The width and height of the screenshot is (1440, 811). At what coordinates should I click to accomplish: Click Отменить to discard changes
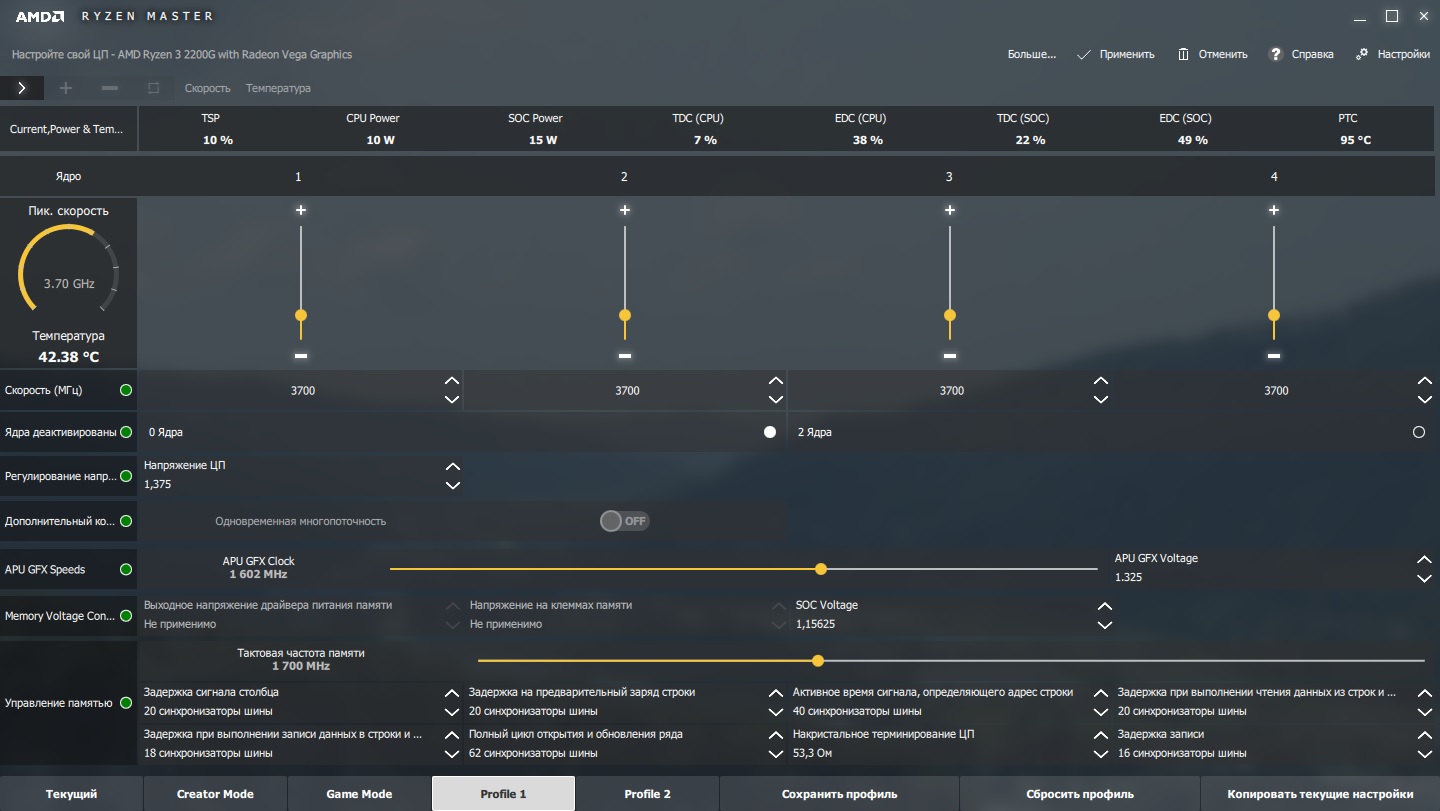pos(1212,54)
